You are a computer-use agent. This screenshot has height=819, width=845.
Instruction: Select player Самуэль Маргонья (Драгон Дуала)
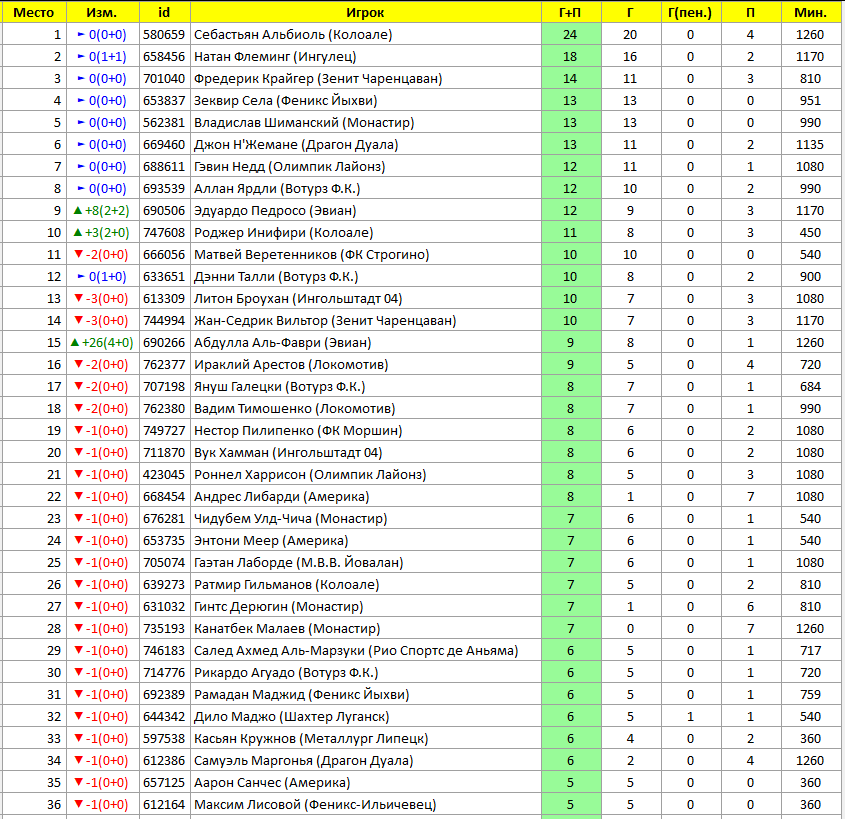tap(304, 761)
